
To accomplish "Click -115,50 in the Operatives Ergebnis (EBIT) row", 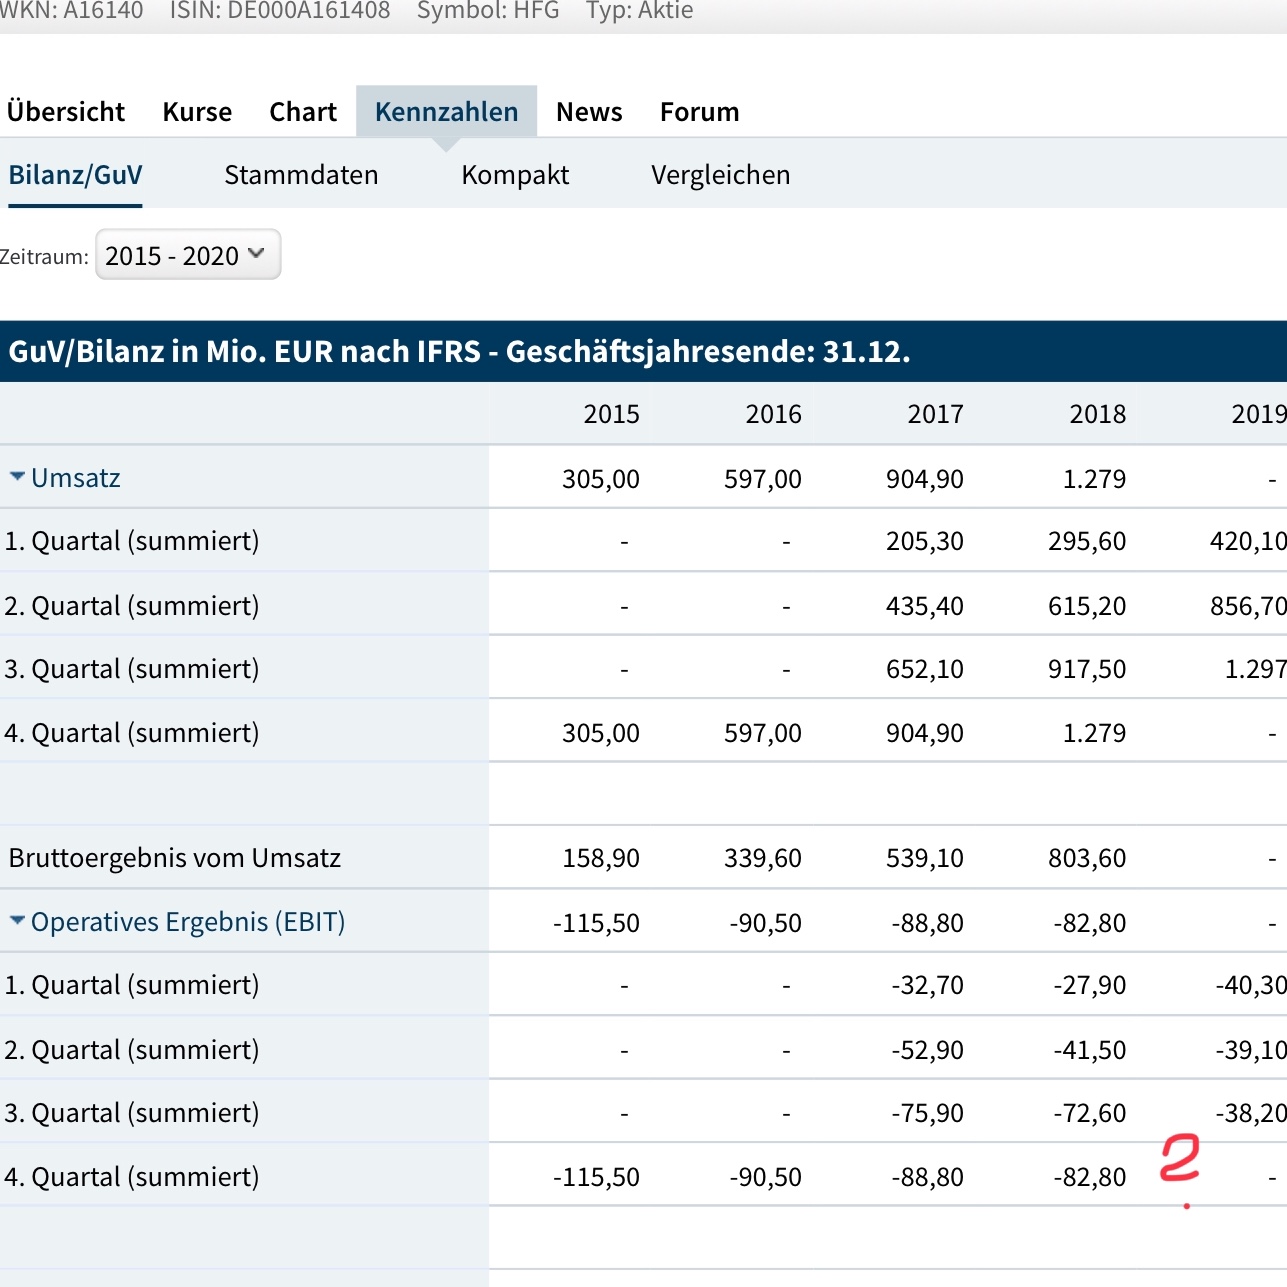I will 596,923.
